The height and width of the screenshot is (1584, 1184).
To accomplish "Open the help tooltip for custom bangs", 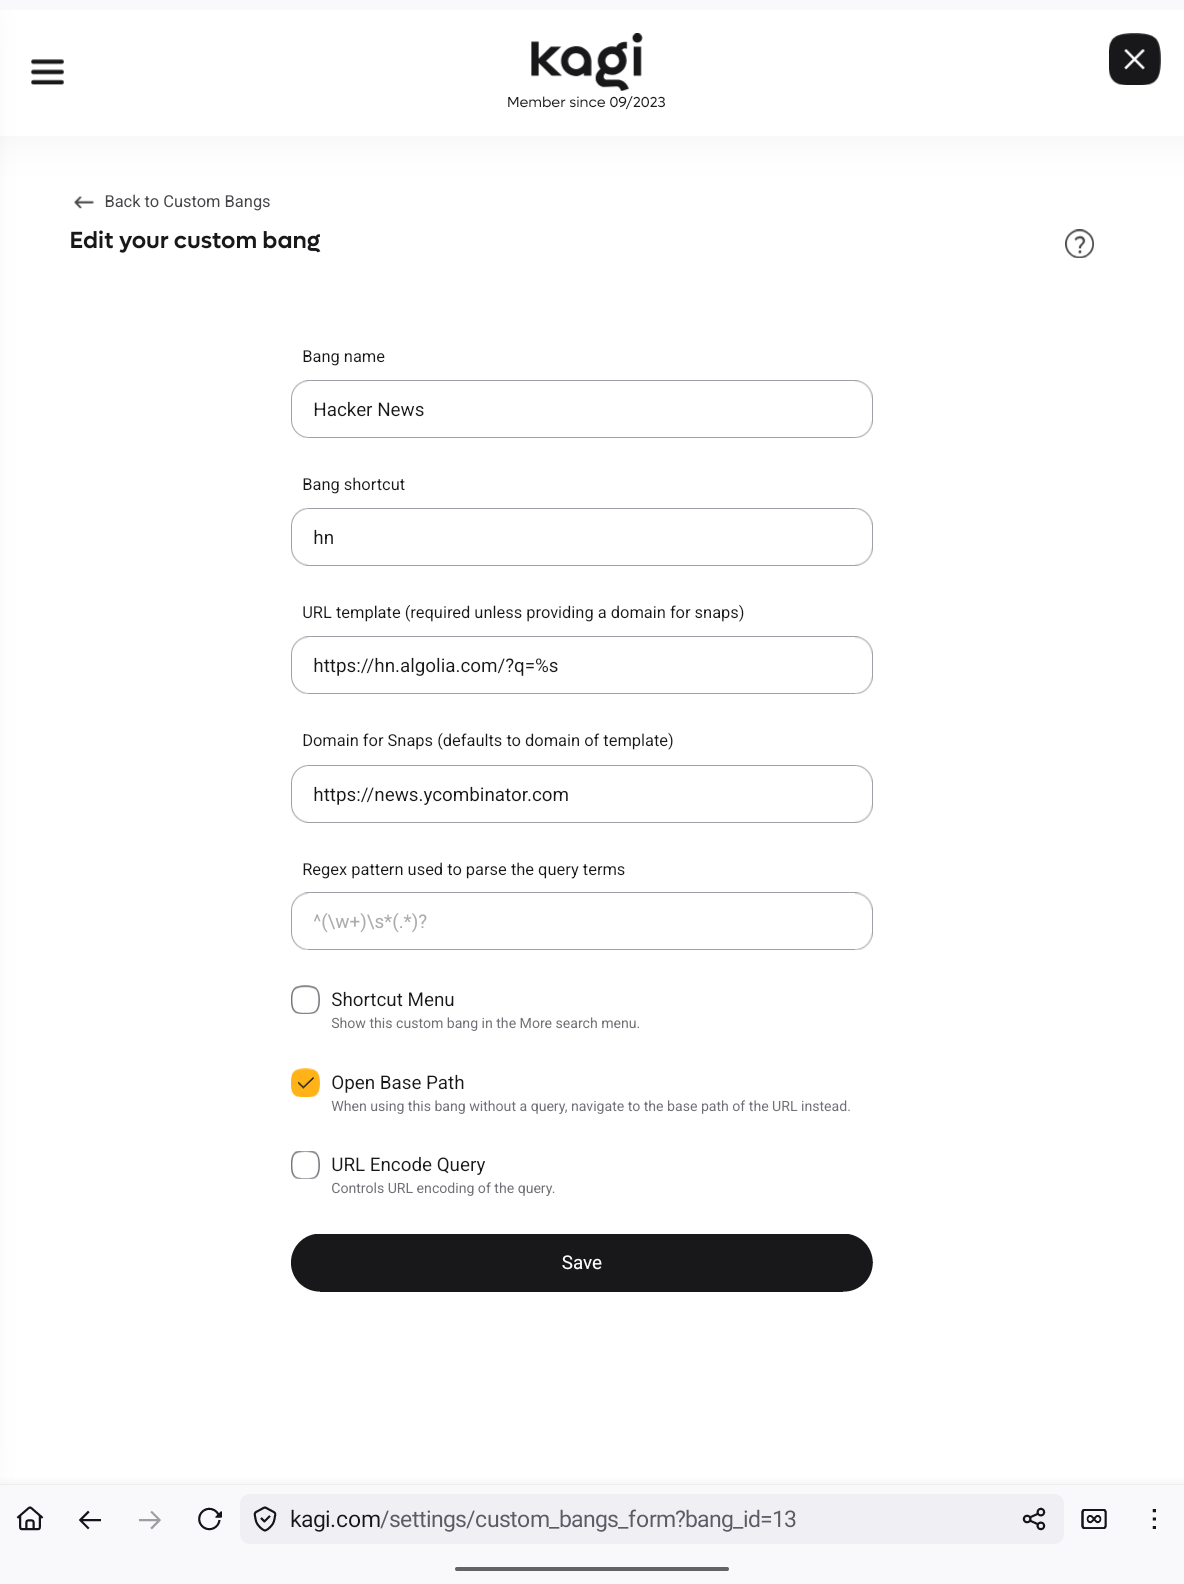I will 1079,243.
